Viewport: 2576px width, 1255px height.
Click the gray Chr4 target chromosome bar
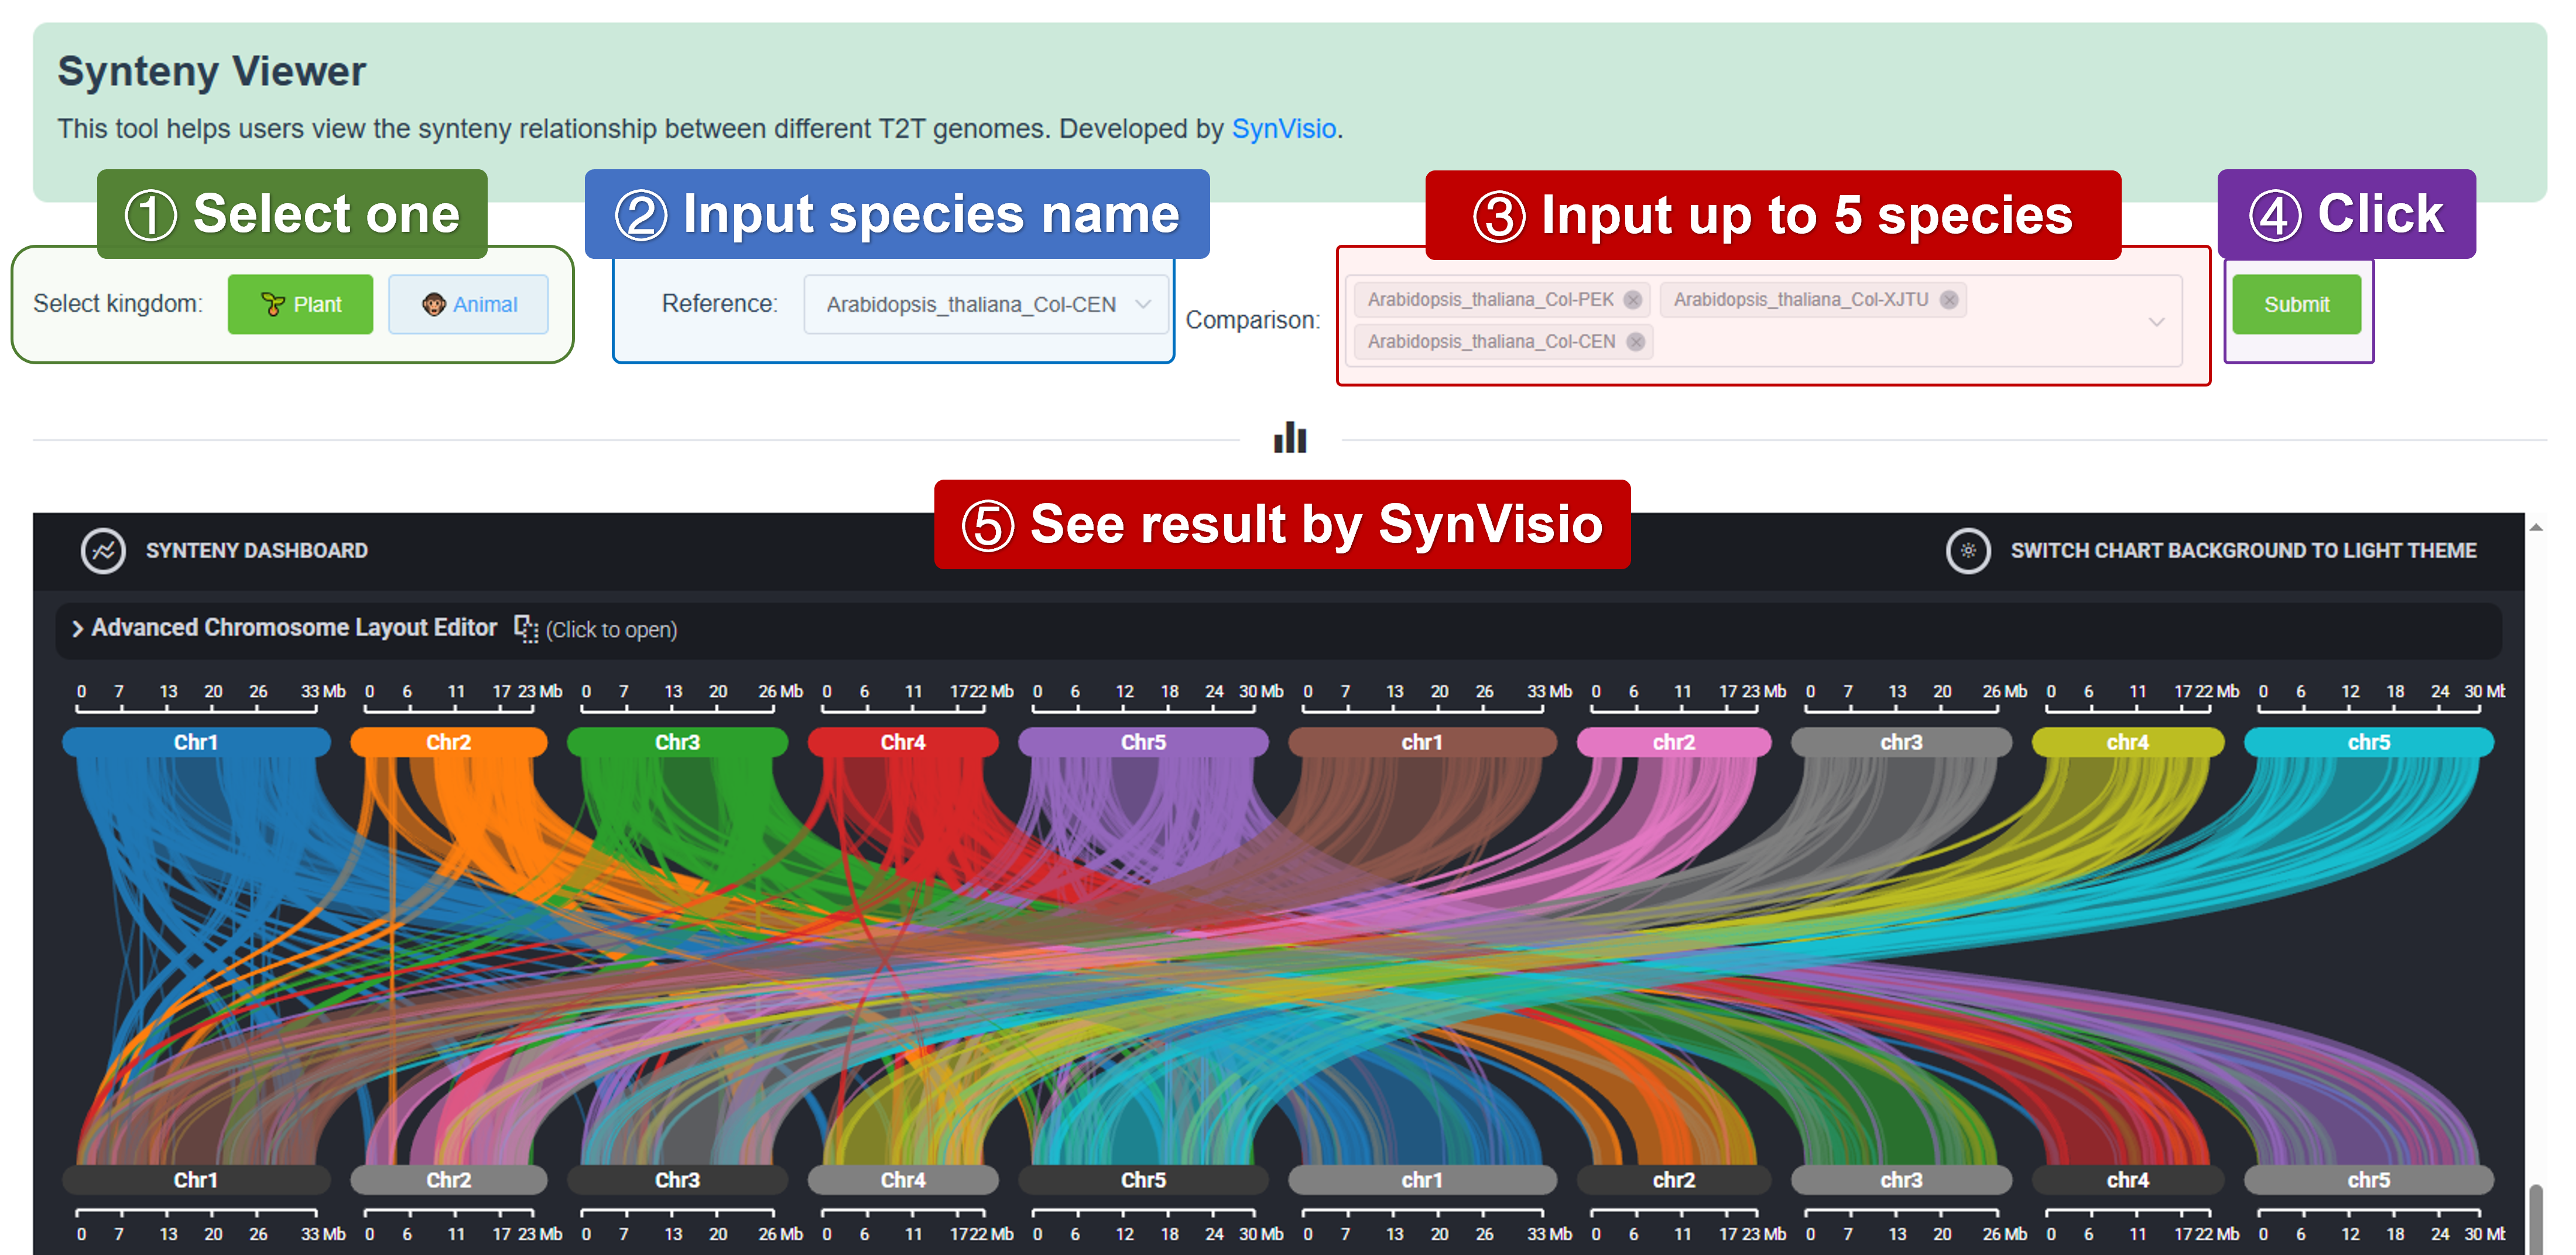coord(902,1180)
